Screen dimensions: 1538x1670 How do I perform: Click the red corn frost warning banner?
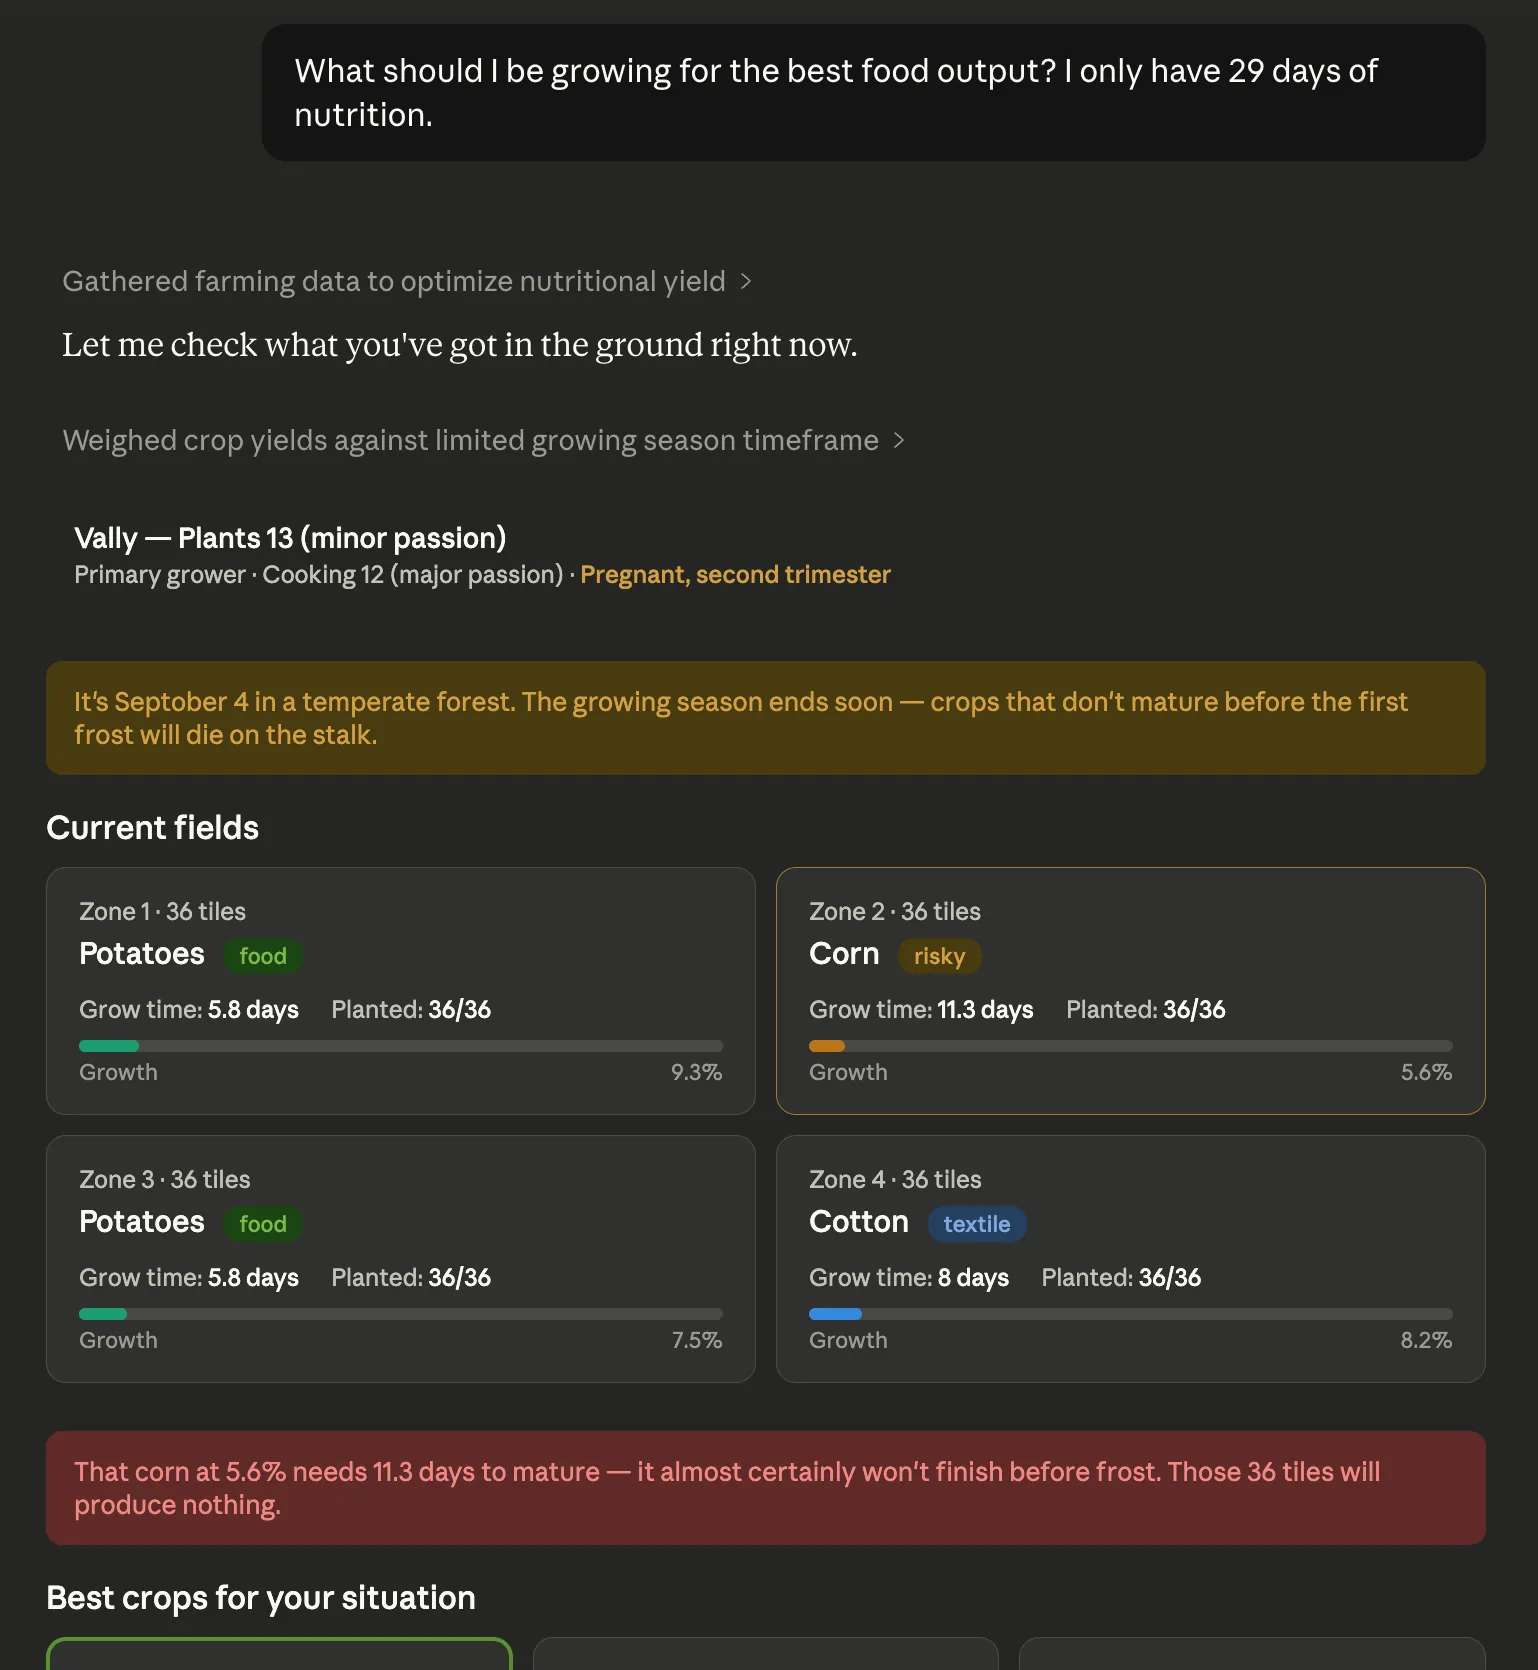(765, 1488)
